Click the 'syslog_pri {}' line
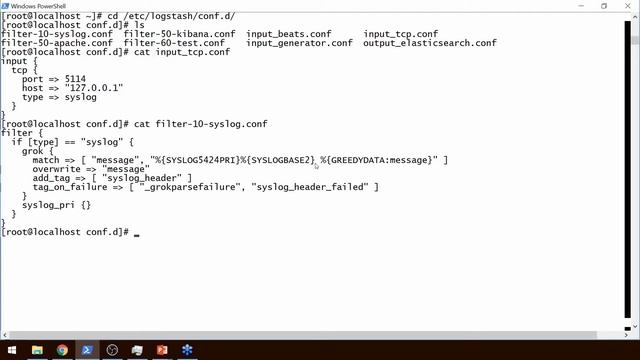 [56, 205]
